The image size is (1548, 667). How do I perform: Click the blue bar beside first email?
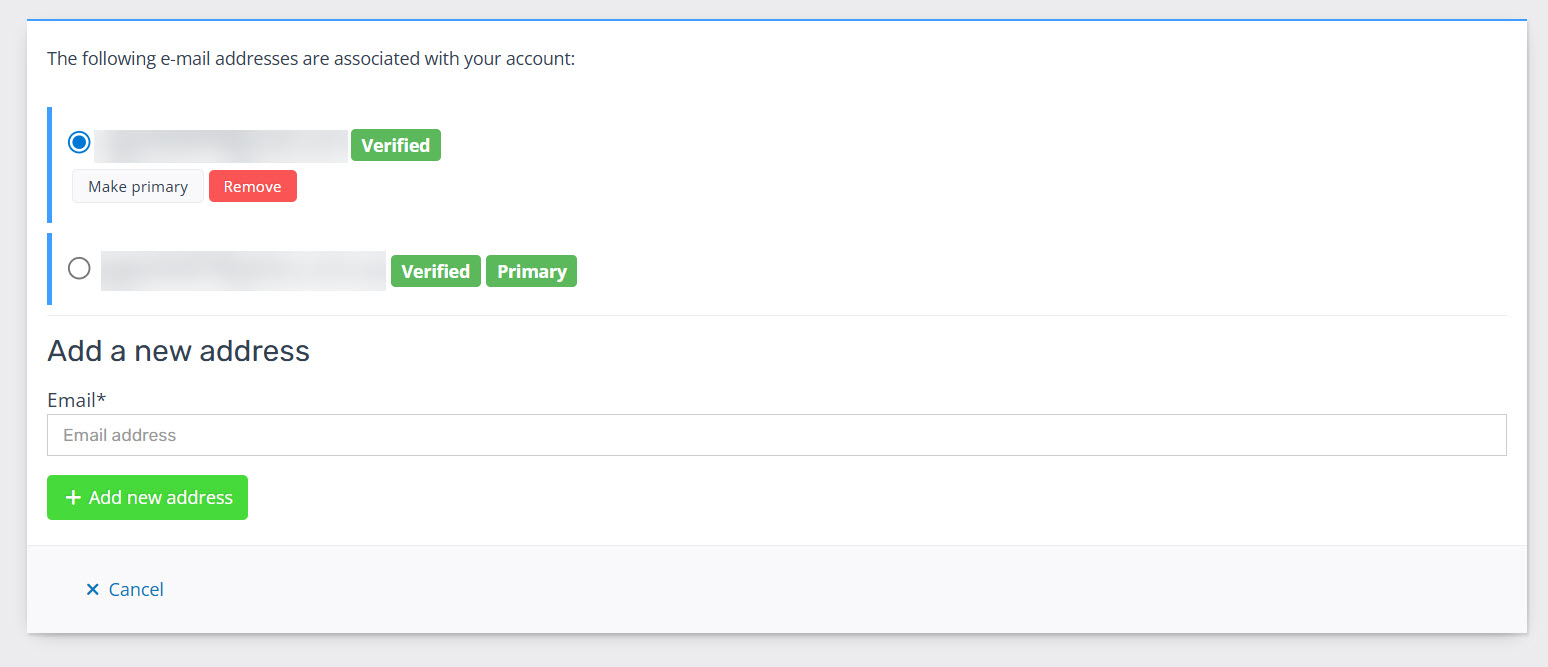point(49,165)
